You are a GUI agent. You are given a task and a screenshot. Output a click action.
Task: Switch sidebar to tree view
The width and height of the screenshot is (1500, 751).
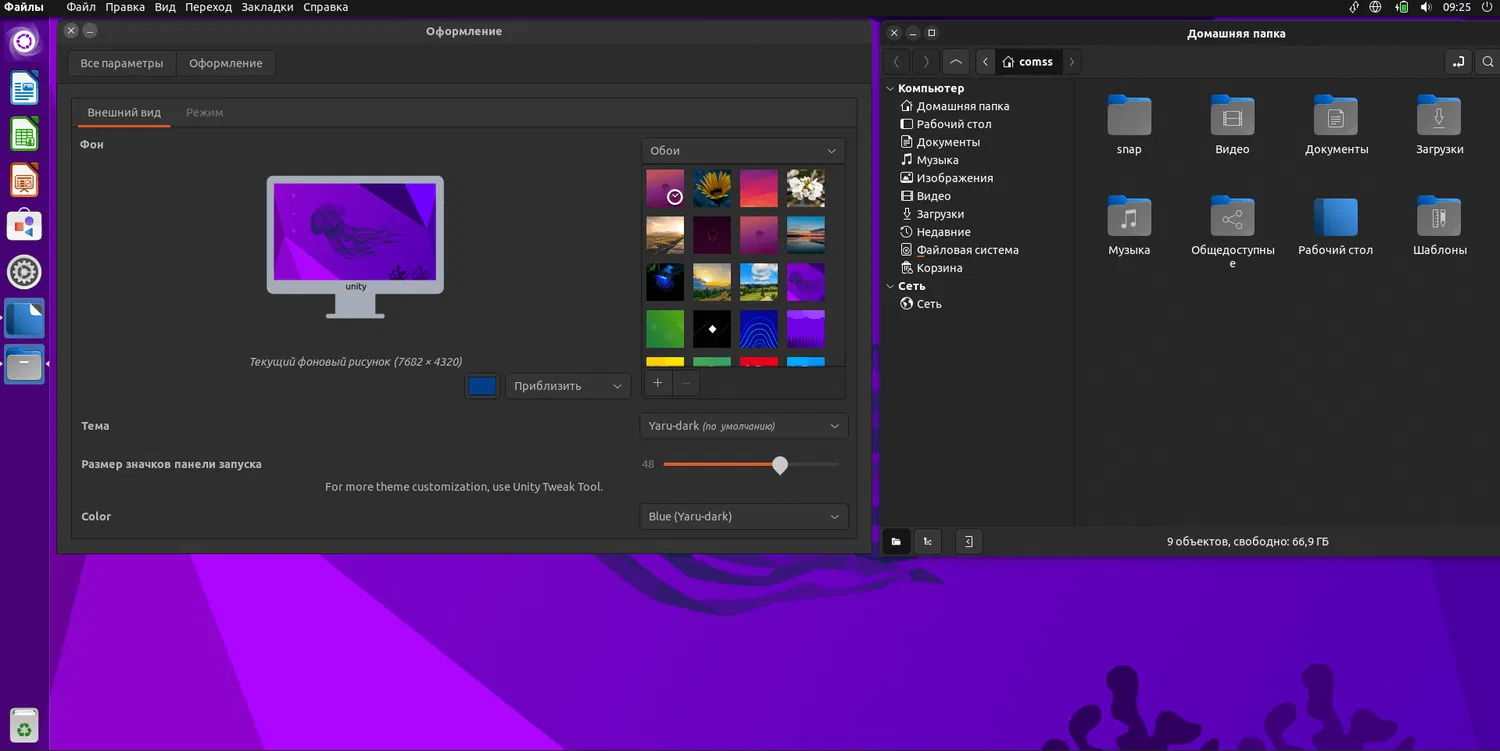tap(928, 542)
